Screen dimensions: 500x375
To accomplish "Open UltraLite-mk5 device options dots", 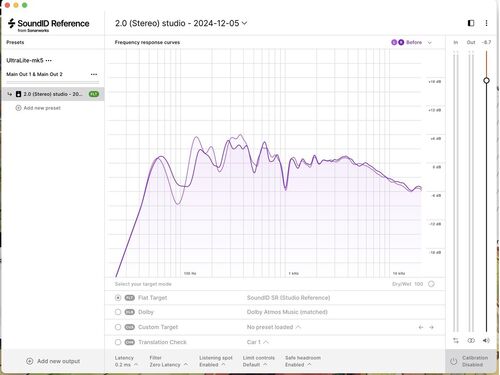I will tap(49, 60).
